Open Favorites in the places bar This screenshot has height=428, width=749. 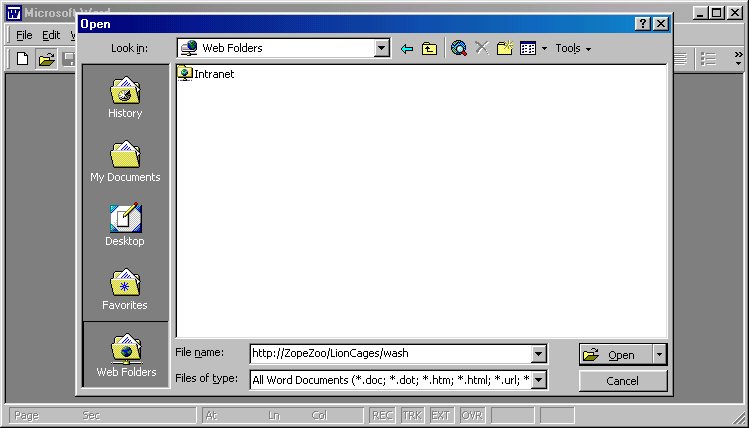(125, 289)
